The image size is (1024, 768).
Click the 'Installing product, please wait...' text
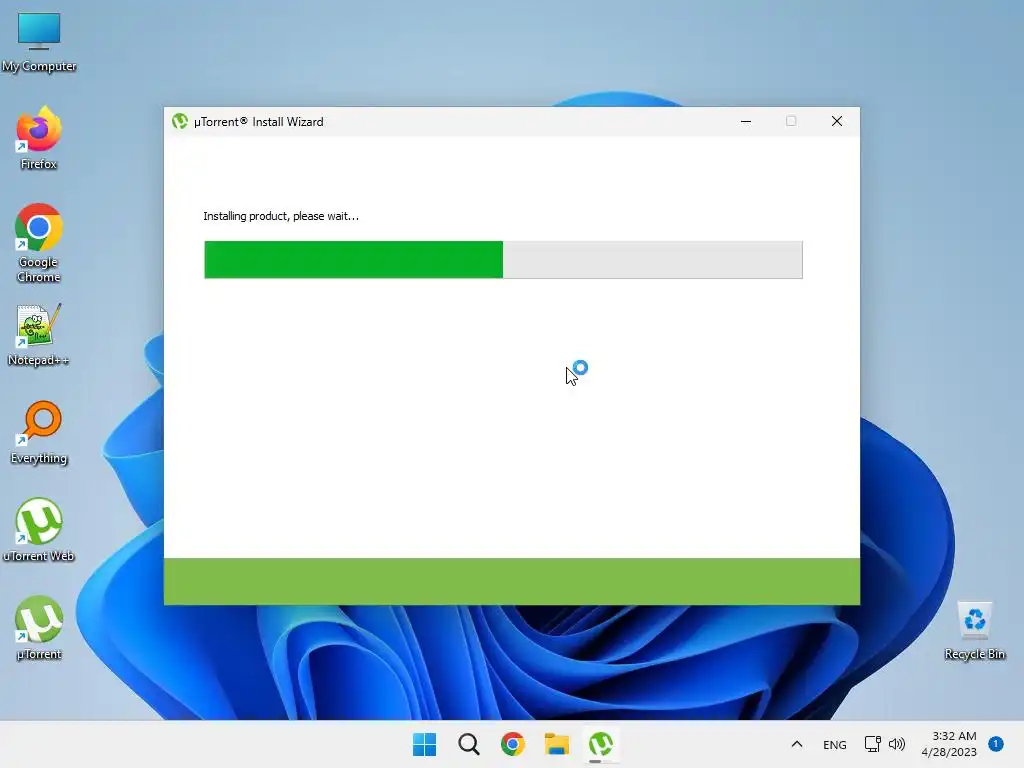click(x=281, y=216)
